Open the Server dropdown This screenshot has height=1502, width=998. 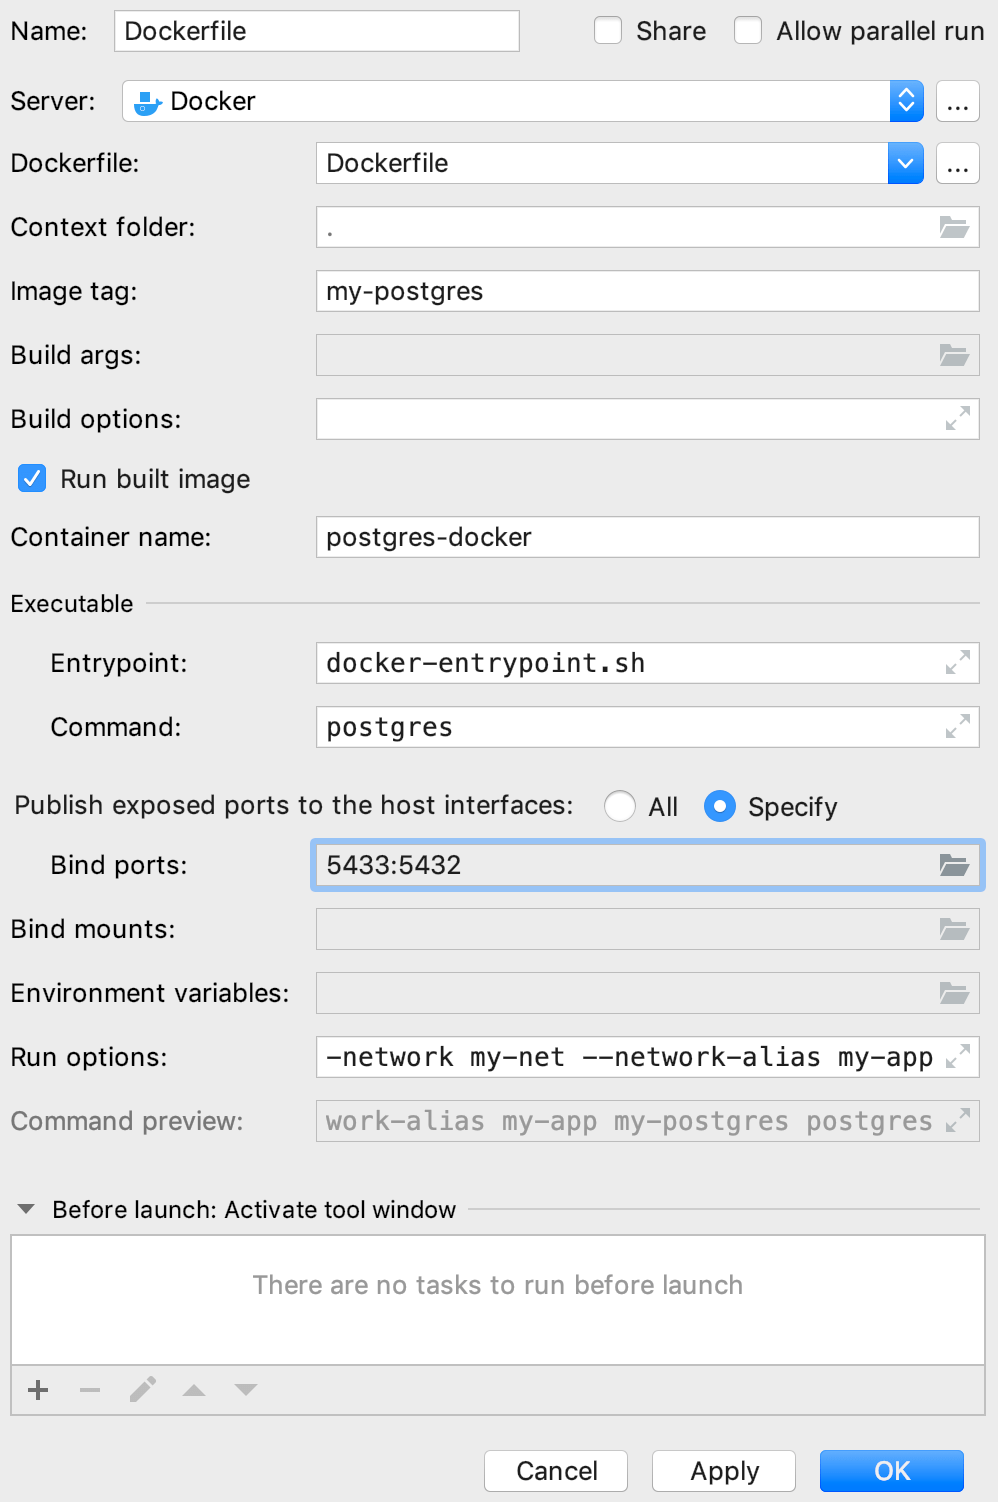[x=906, y=101]
